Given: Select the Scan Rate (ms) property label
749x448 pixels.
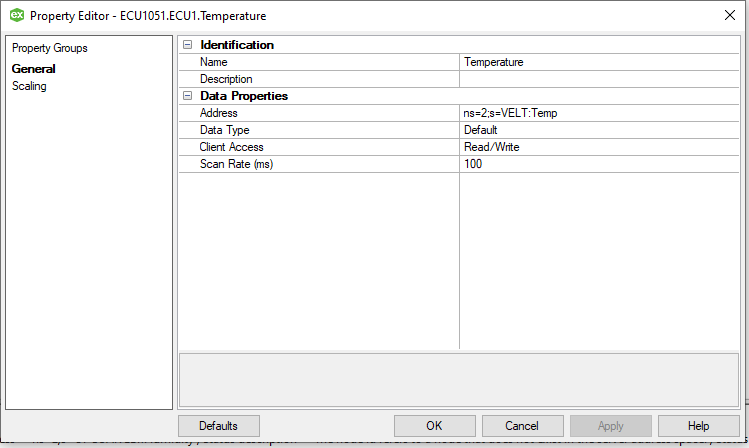Looking at the screenshot, I should (236, 164).
